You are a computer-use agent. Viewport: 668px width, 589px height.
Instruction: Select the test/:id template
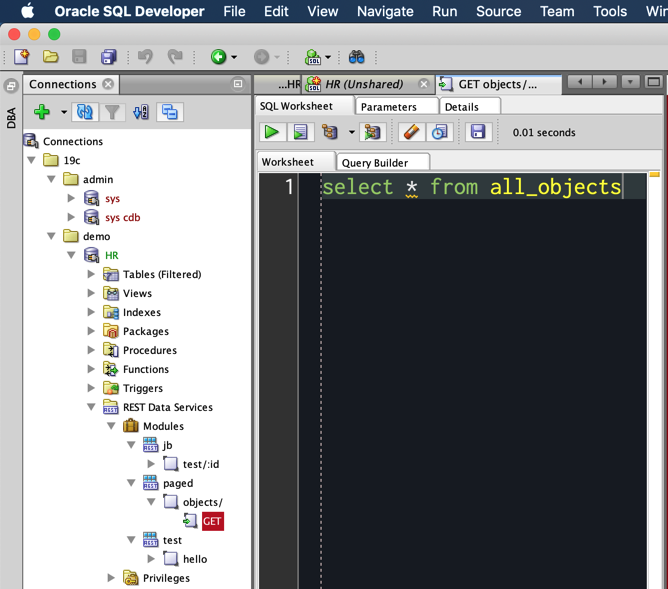pos(201,464)
